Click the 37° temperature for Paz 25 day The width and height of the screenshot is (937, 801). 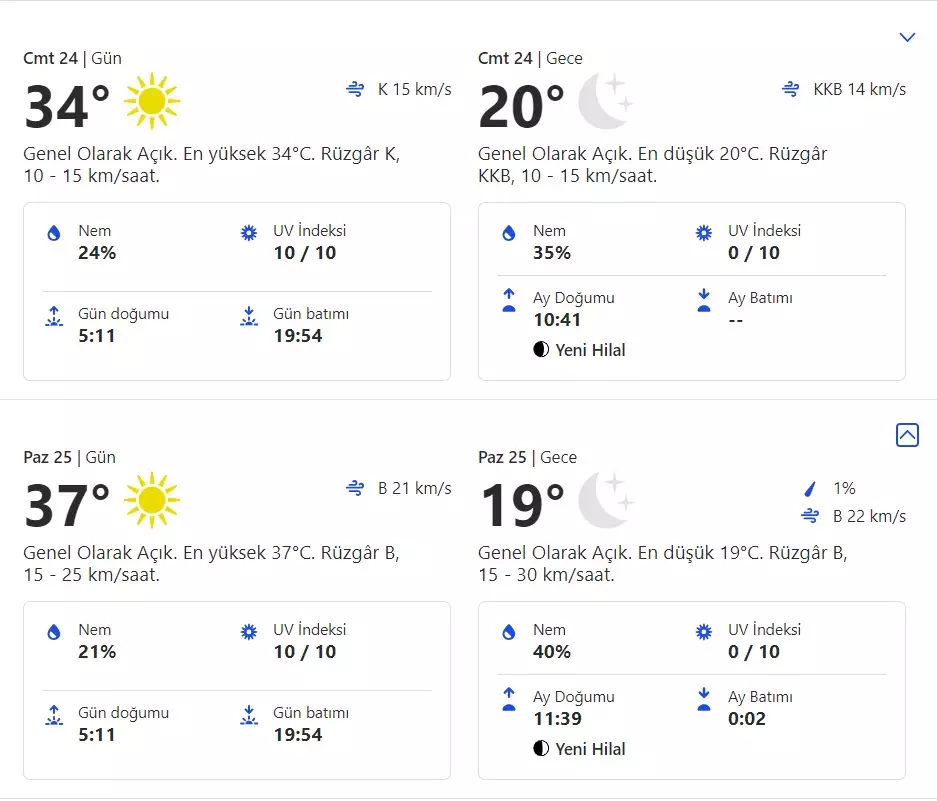pos(67,506)
